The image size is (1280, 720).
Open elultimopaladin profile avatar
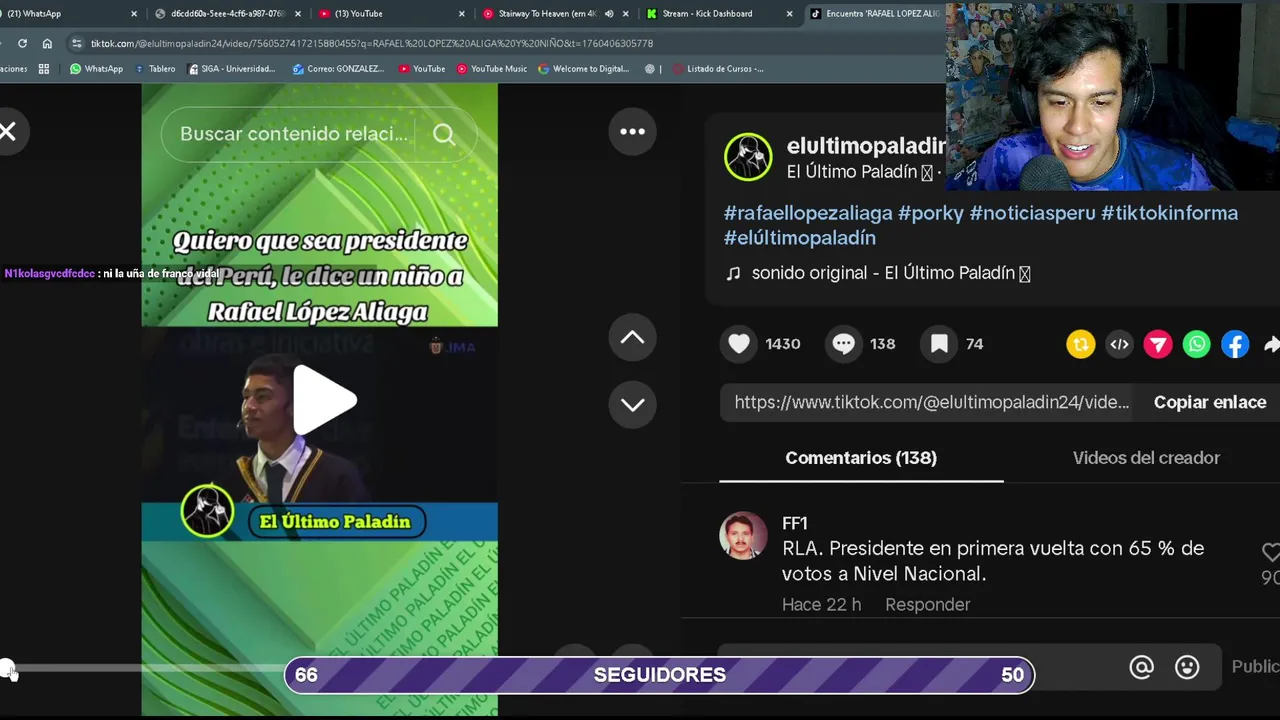(748, 157)
